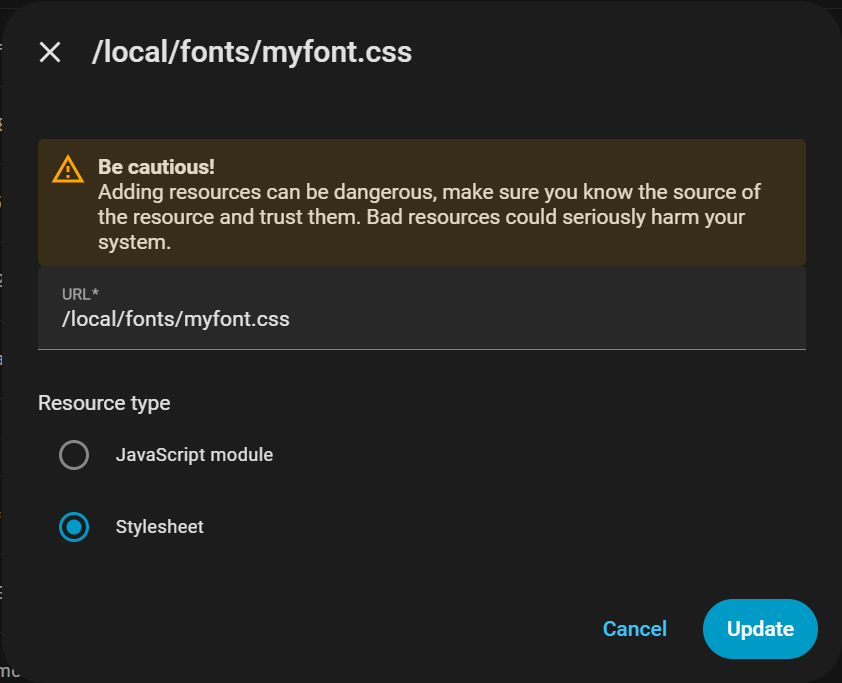
Task: Click the exclamation warning symbol
Action: 67,169
